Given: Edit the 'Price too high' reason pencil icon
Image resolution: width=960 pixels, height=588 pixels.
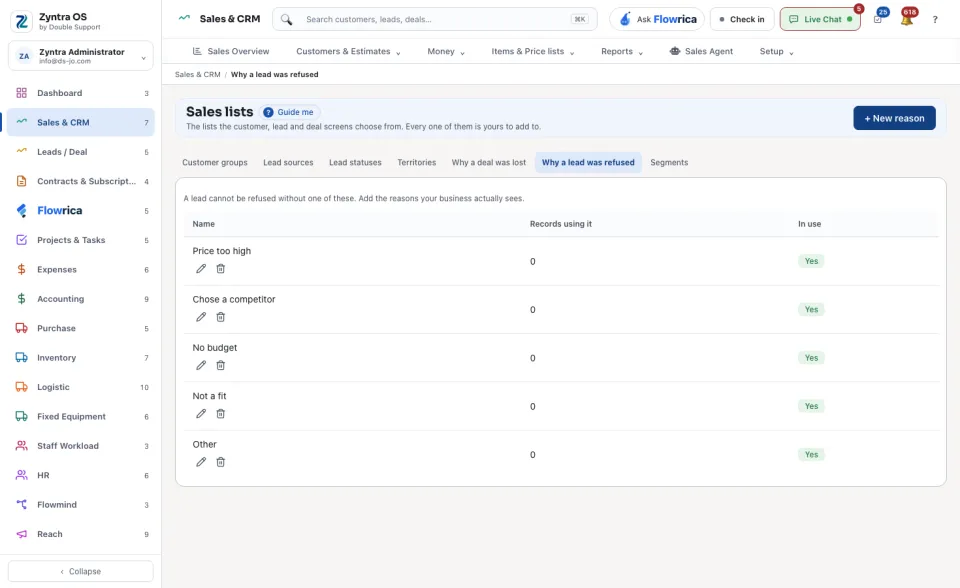Looking at the screenshot, I should click(x=201, y=269).
